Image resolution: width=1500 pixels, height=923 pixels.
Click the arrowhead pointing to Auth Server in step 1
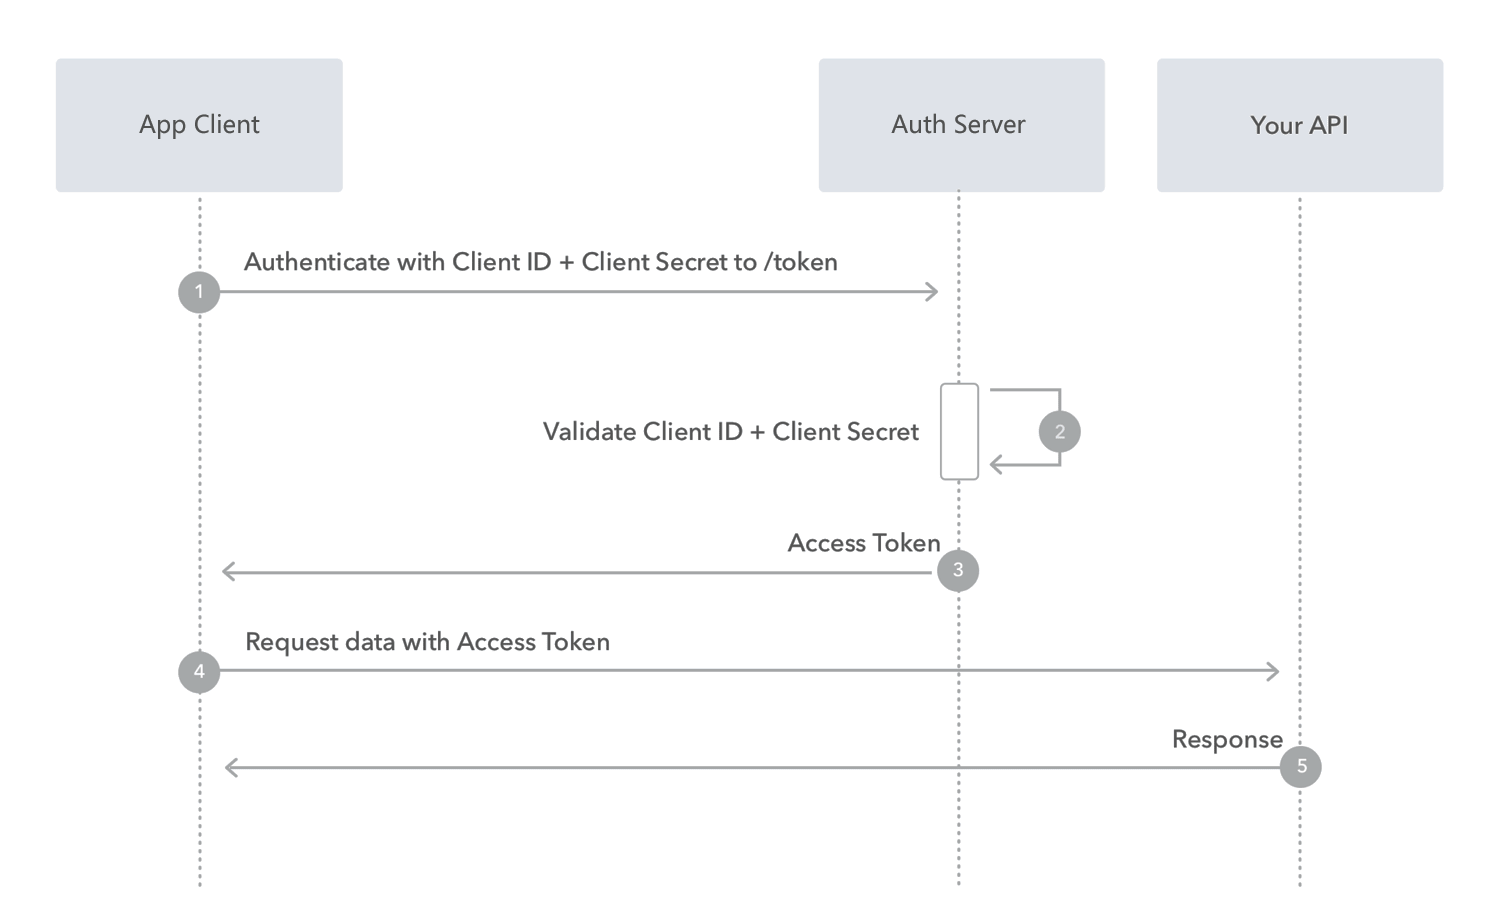[x=932, y=292]
